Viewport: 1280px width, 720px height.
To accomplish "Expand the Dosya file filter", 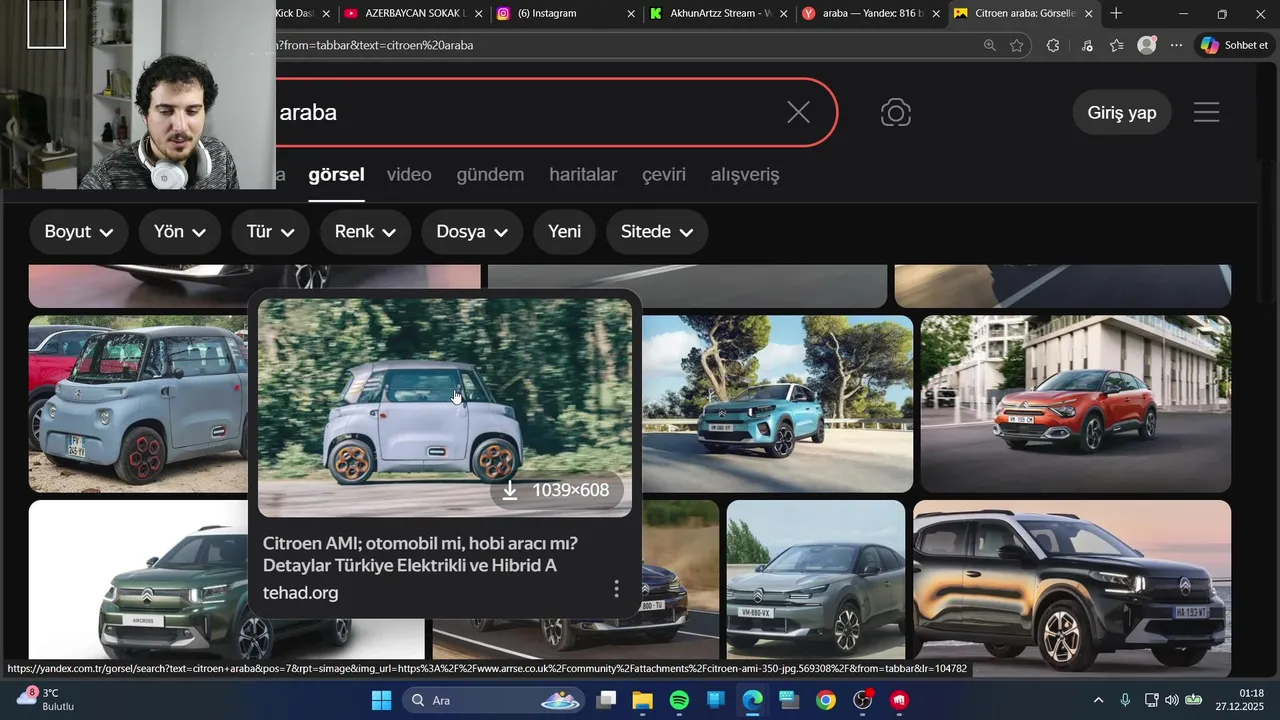I will click(472, 232).
